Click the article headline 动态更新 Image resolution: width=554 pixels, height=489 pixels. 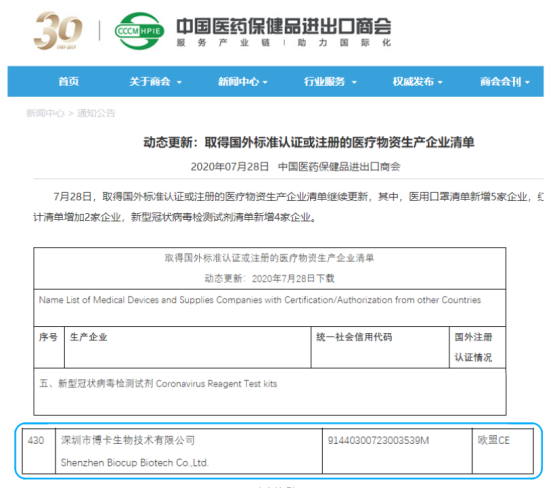pos(308,142)
